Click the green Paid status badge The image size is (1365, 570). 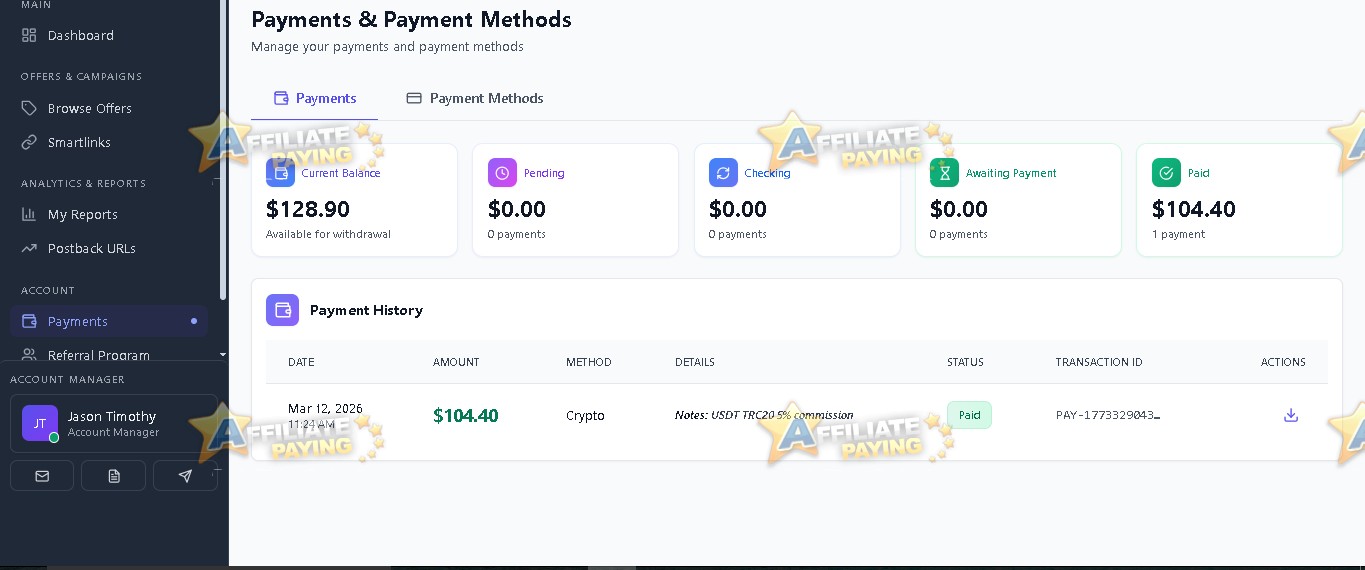969,415
